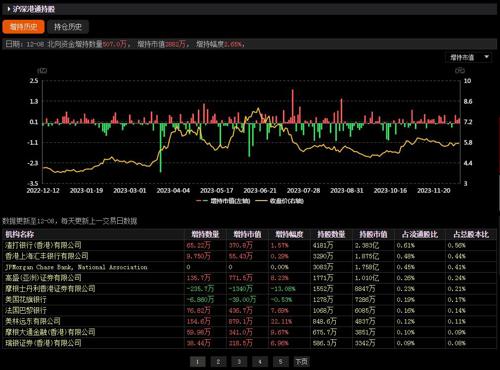Select 渣打银行(香港)有限公司 row

click(x=249, y=245)
